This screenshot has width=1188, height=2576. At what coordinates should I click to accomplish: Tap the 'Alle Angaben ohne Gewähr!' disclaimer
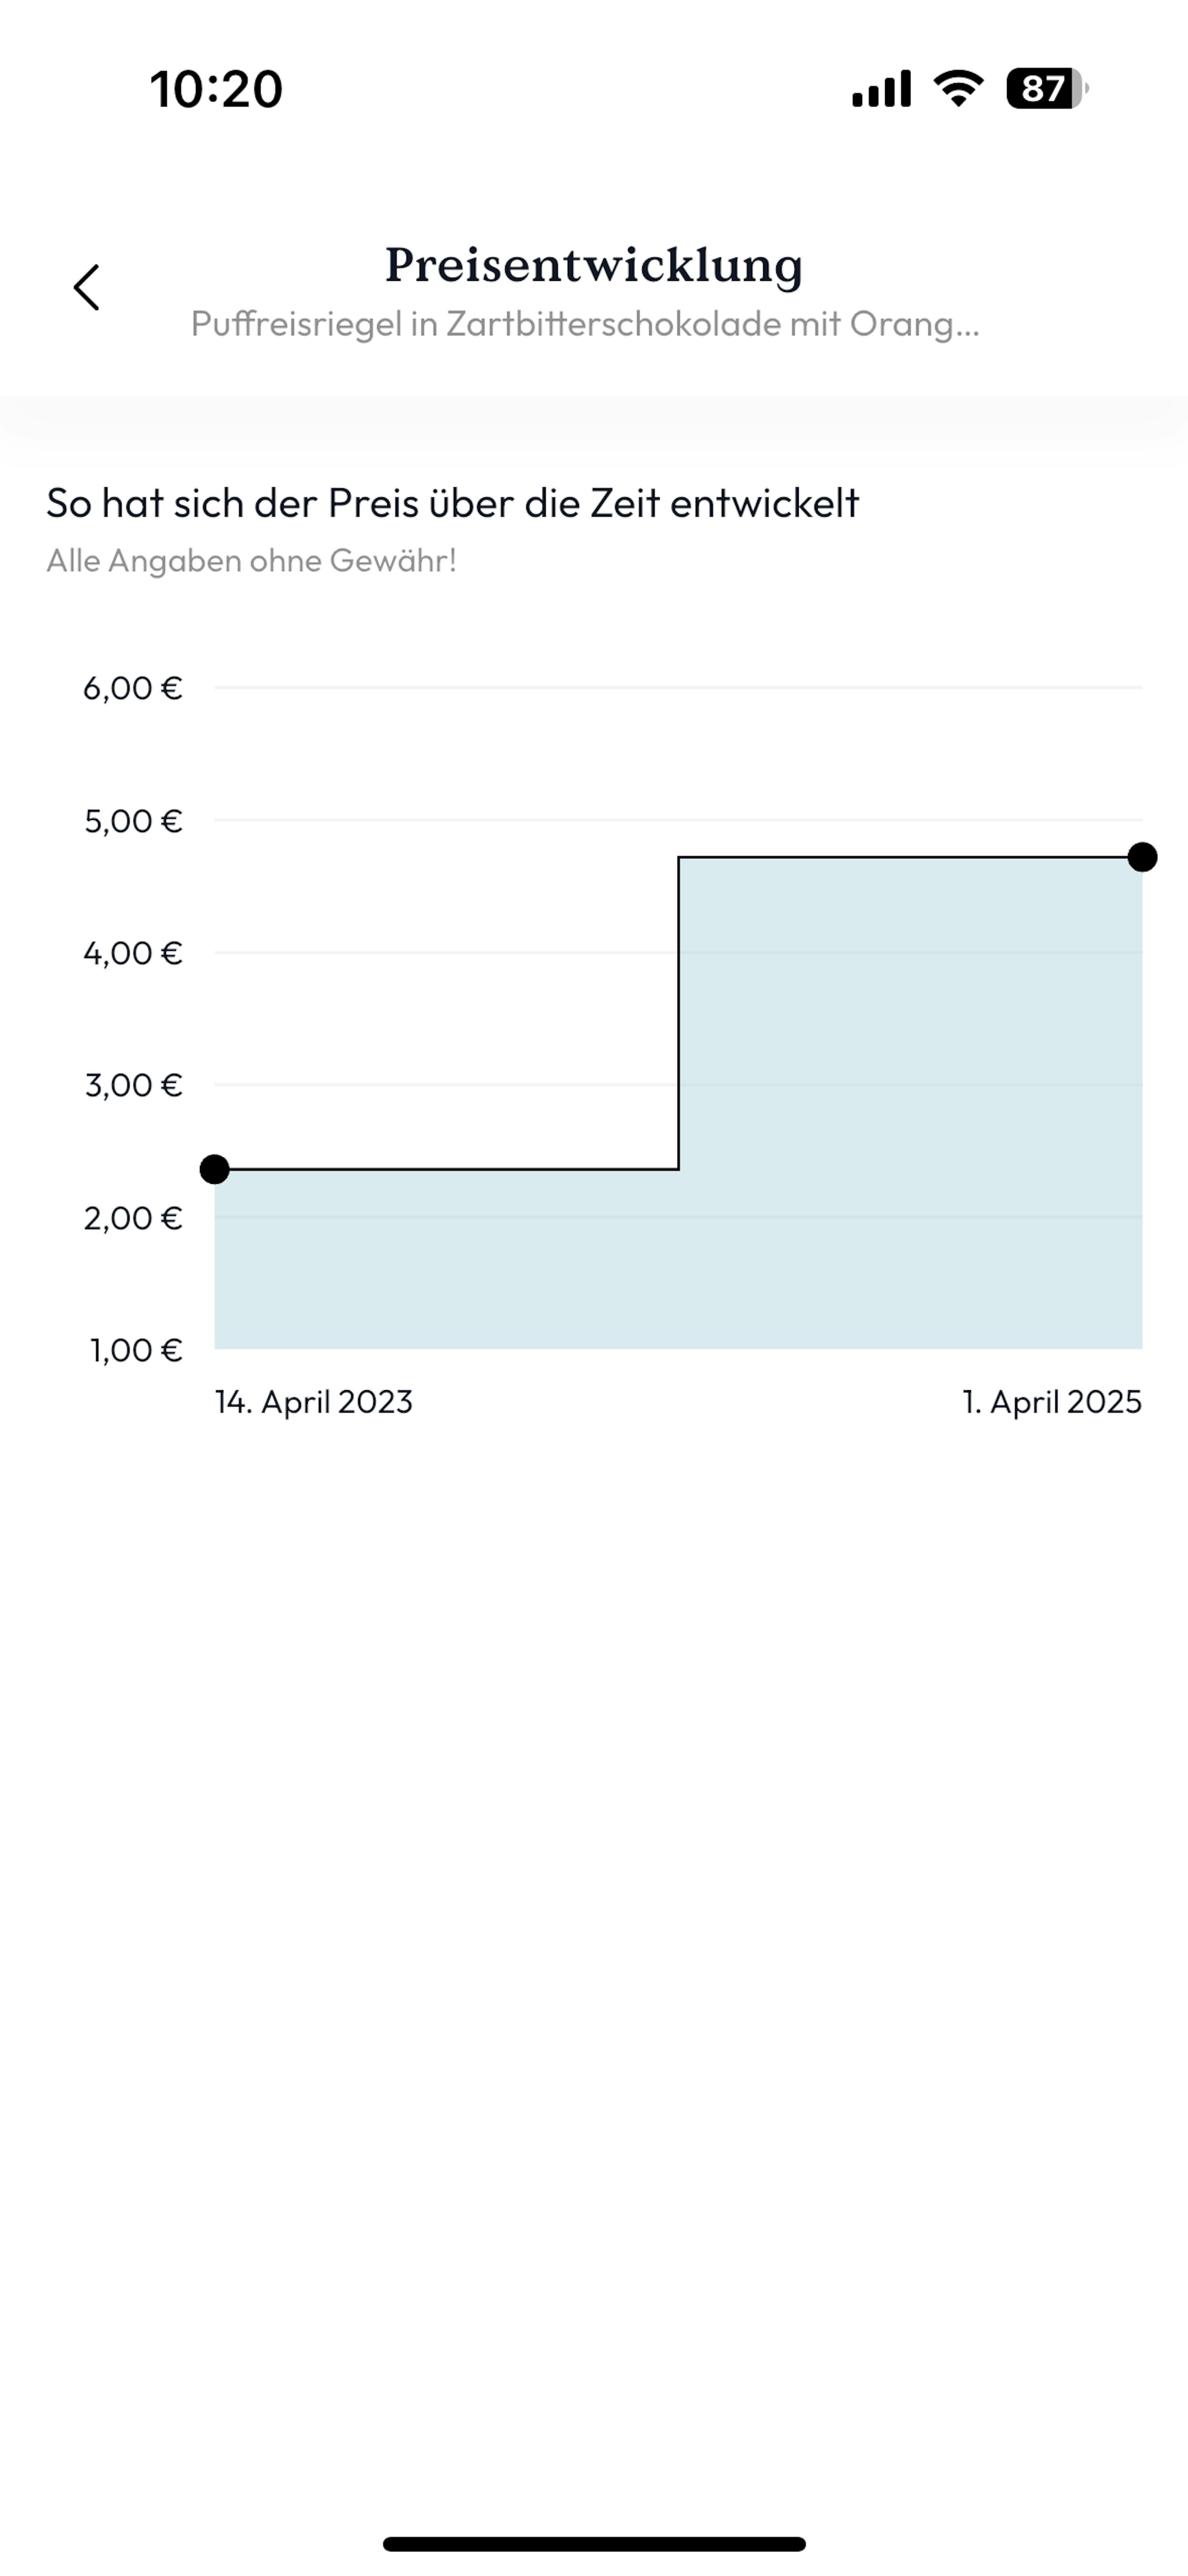251,561
